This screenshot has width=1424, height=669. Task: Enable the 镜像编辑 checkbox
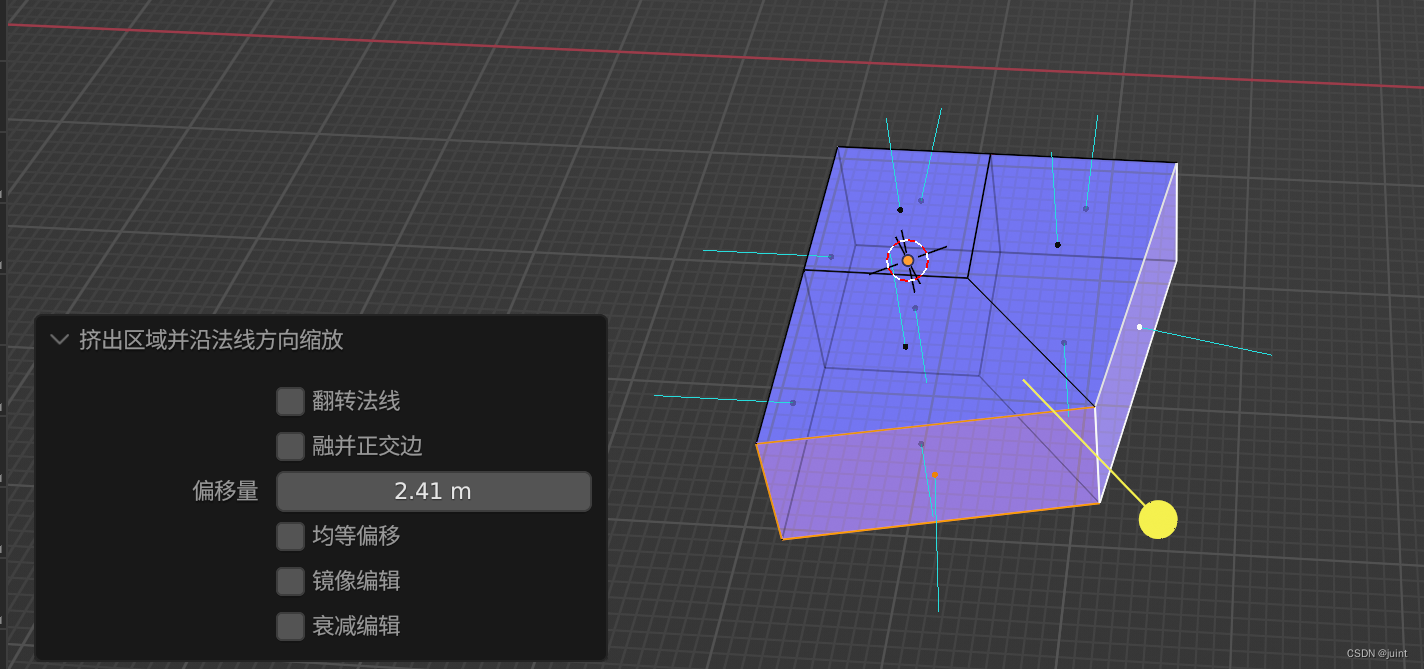[291, 581]
